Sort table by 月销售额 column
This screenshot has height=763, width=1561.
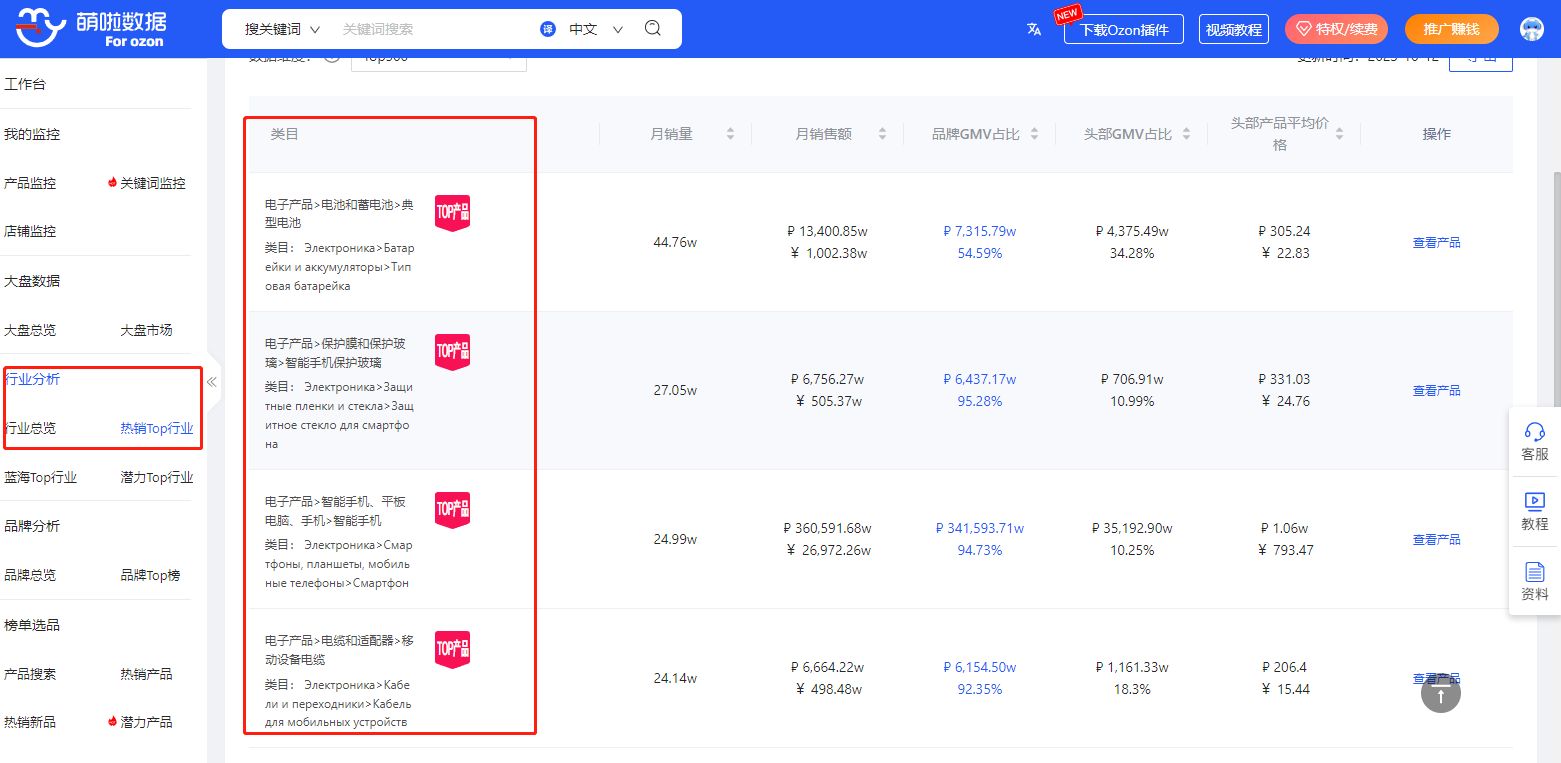882,134
